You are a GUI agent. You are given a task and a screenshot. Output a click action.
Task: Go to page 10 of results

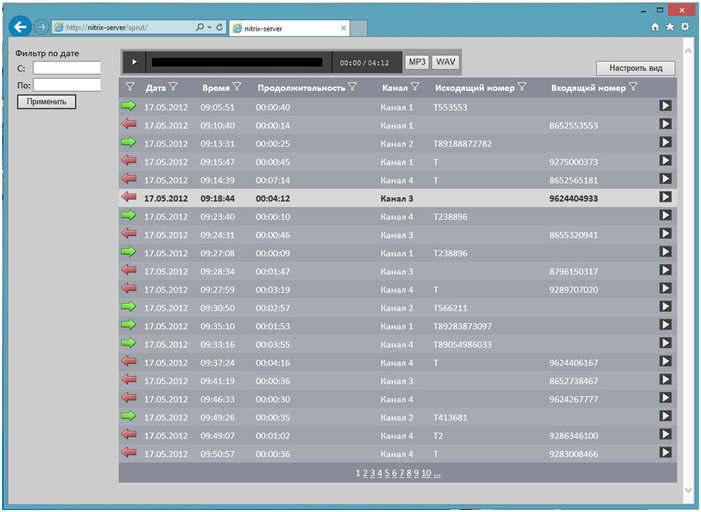point(426,473)
